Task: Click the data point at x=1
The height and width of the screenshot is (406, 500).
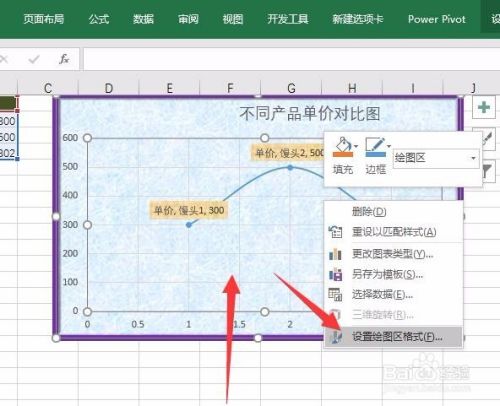Action: point(189,225)
